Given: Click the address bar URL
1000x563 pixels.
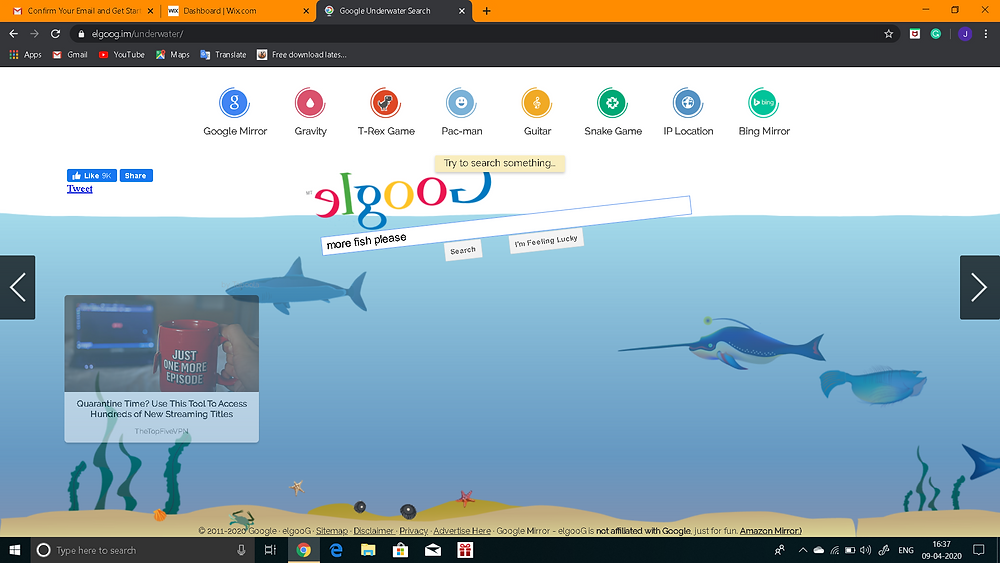Looking at the screenshot, I should [137, 34].
